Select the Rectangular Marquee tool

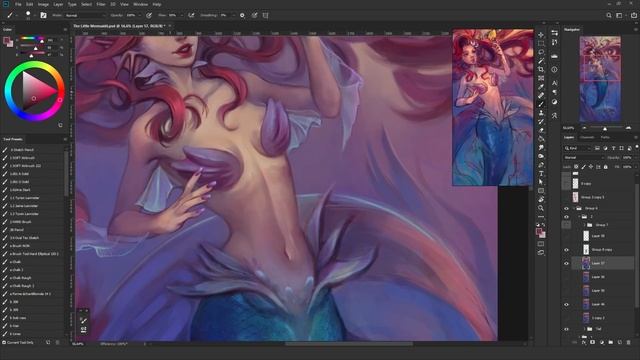click(541, 43)
